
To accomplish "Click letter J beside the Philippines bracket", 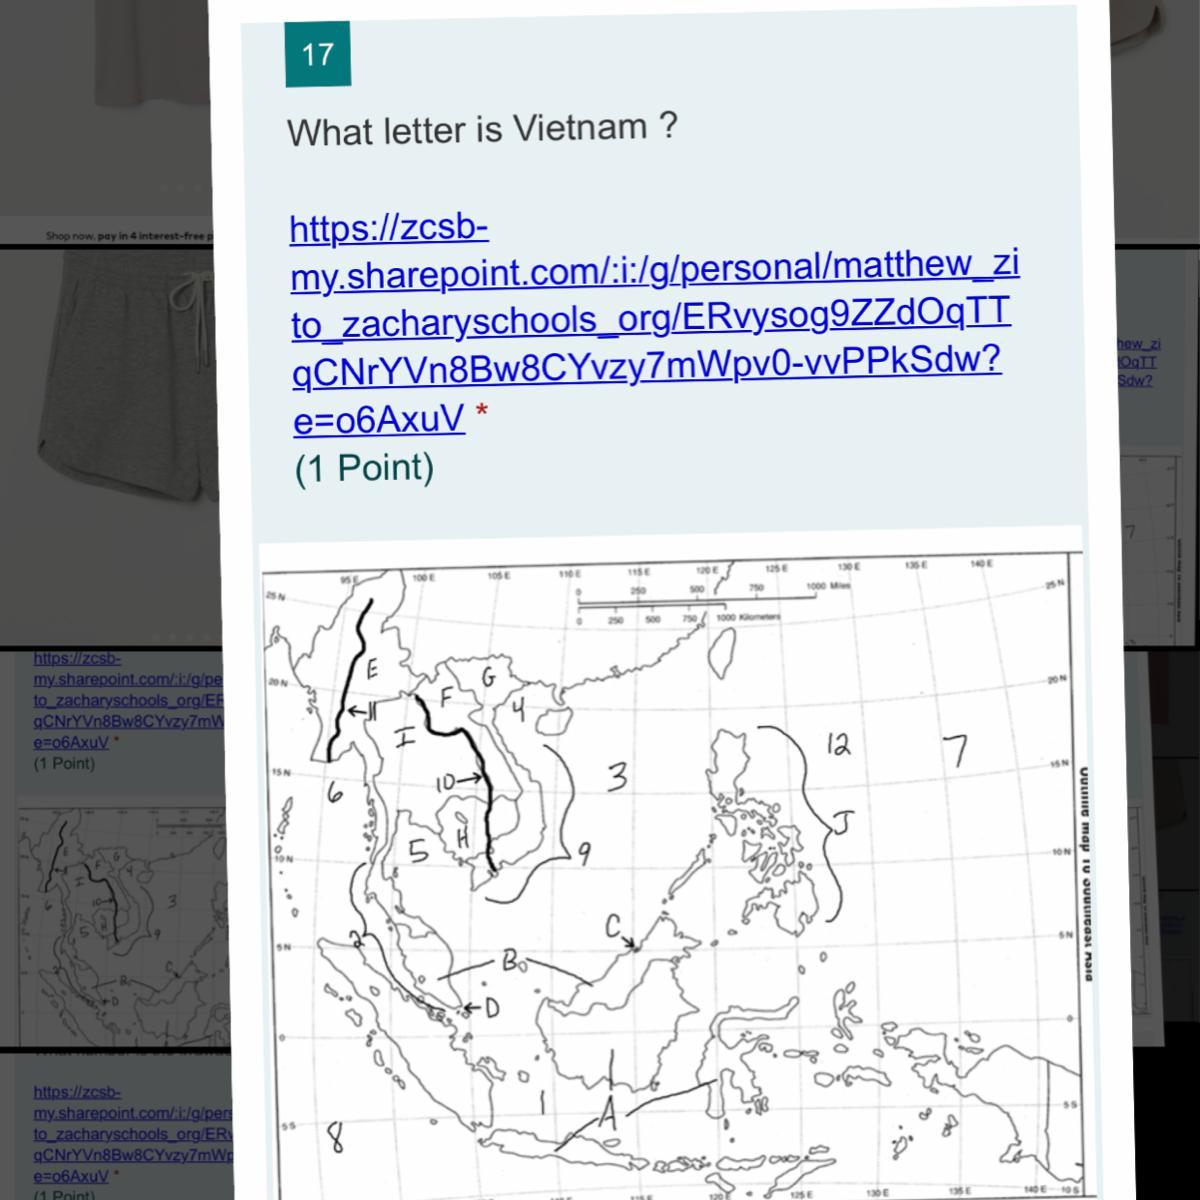I will pos(845,823).
